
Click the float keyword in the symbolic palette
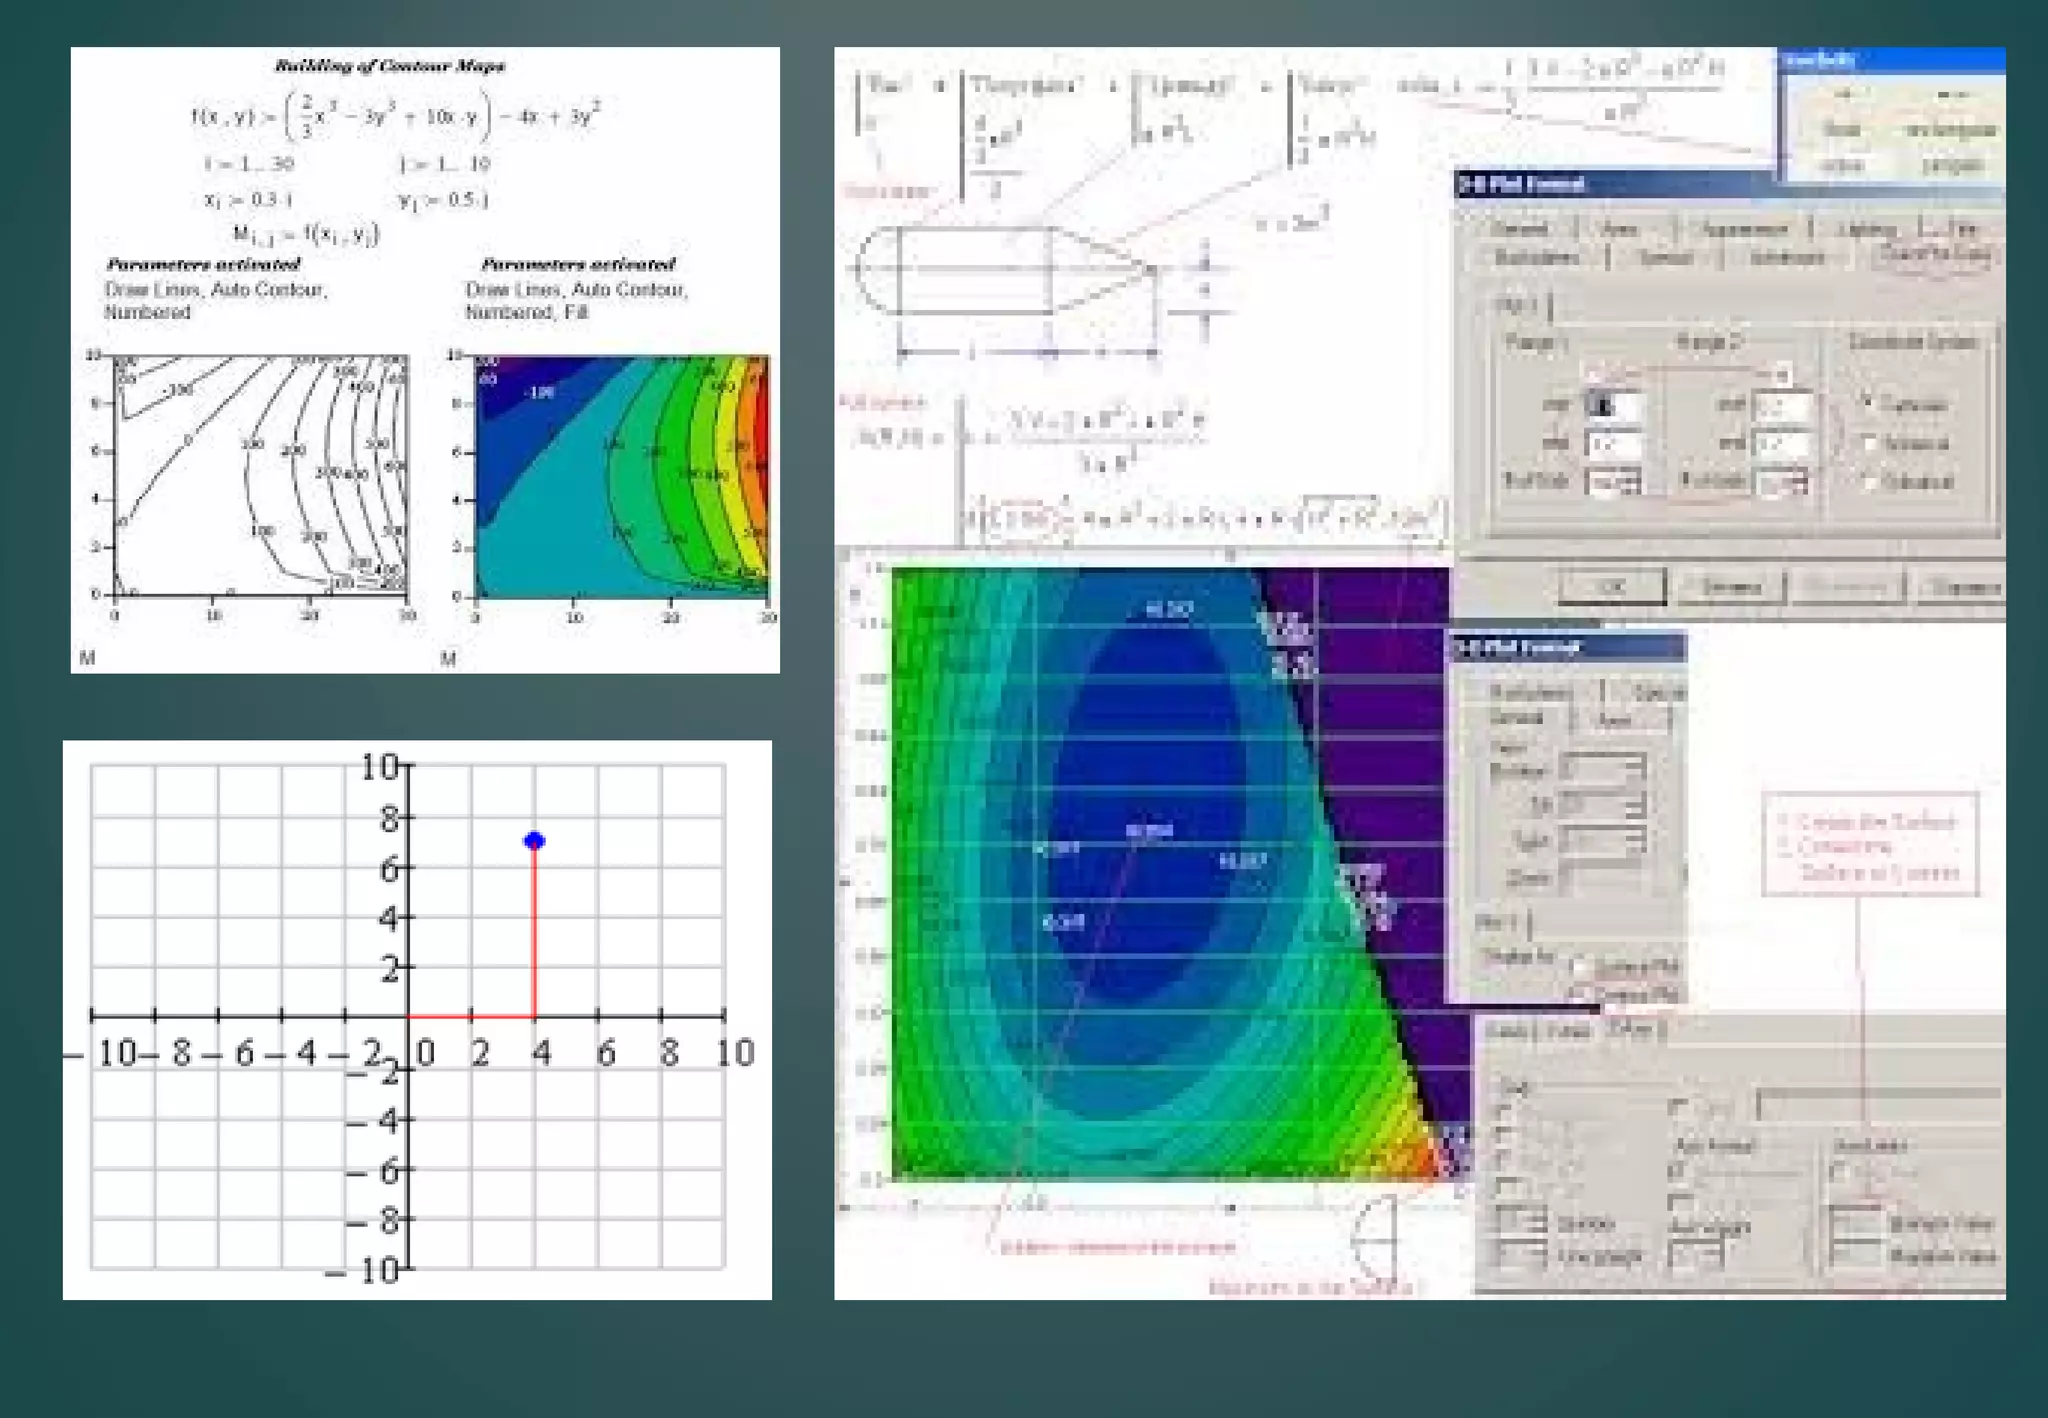pyautogui.click(x=1842, y=130)
